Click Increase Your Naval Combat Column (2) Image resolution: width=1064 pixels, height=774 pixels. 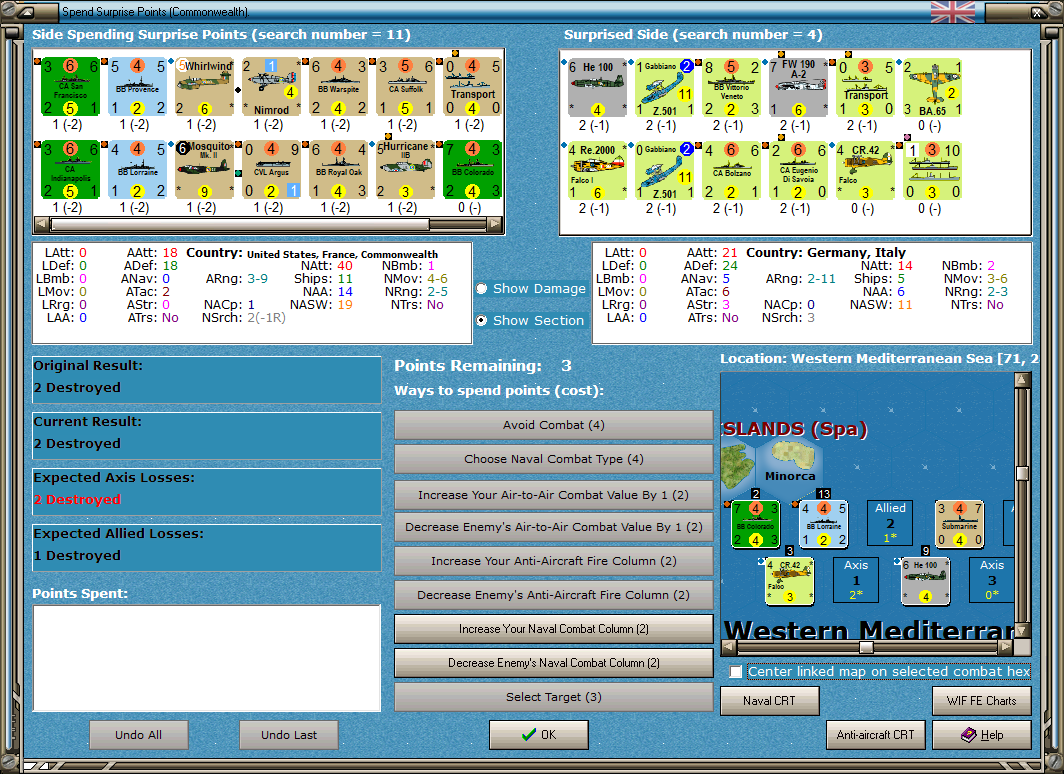(554, 629)
